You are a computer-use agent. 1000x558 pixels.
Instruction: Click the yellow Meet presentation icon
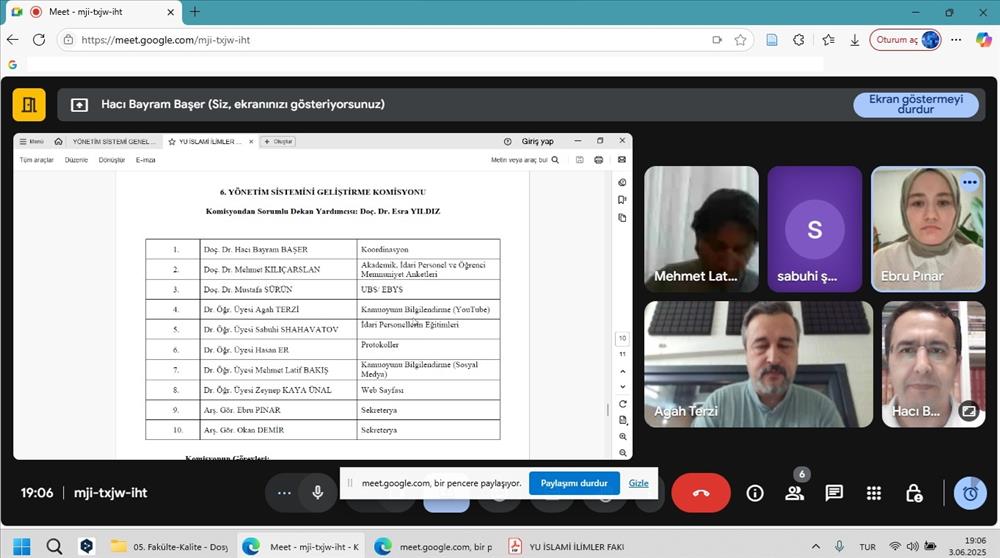coord(29,105)
